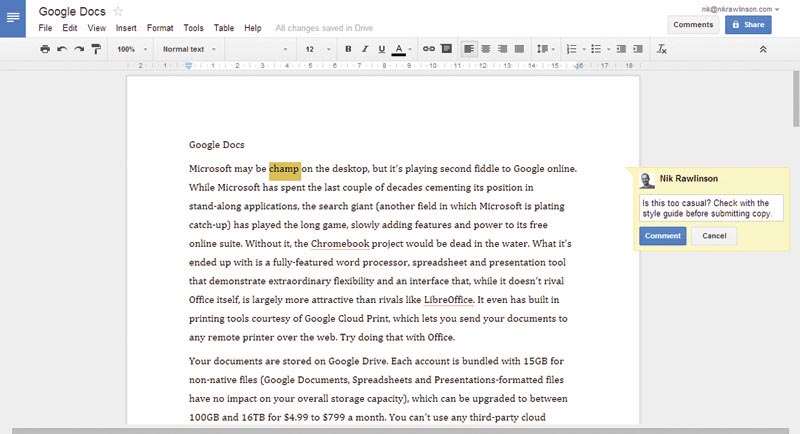Screen dimensions: 800x434
Task: Expand the bulleted list options arrow
Action: (x=608, y=49)
